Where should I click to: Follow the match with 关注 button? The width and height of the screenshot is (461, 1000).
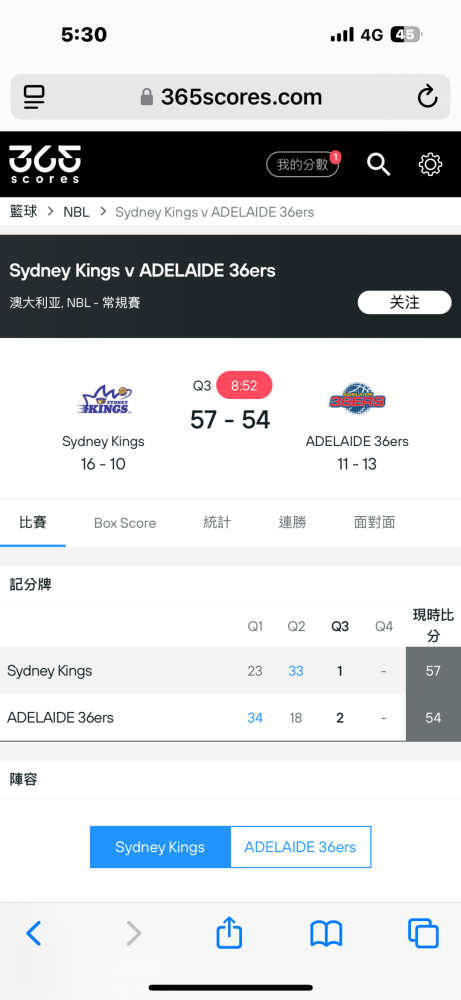pyautogui.click(x=404, y=302)
